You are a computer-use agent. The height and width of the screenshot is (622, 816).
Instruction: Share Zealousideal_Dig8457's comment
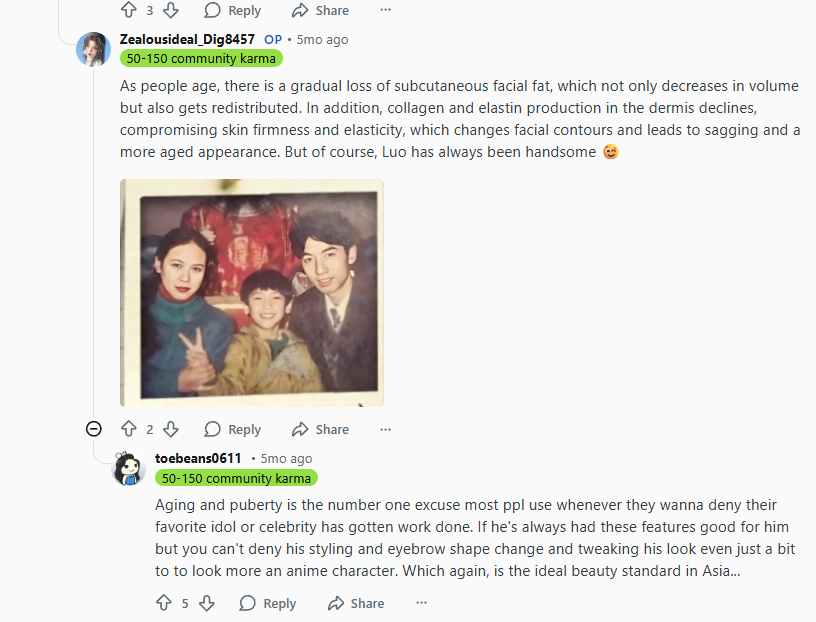[x=320, y=429]
